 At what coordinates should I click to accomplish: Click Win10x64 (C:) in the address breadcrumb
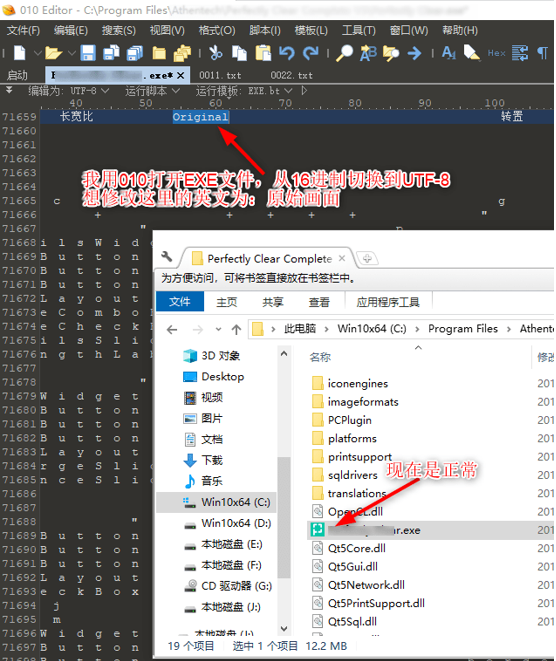[372, 329]
